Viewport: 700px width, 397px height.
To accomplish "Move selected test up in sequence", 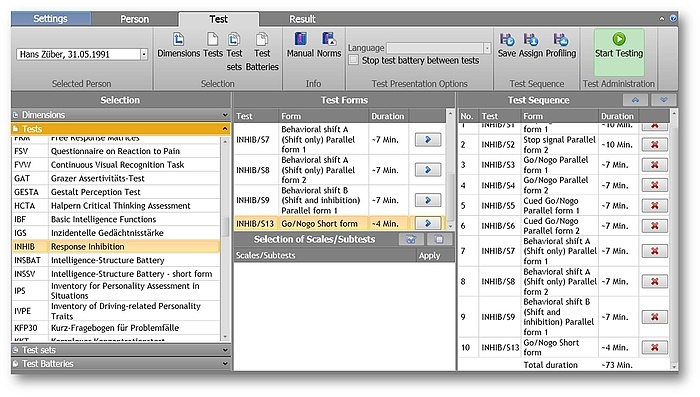I will click(635, 100).
